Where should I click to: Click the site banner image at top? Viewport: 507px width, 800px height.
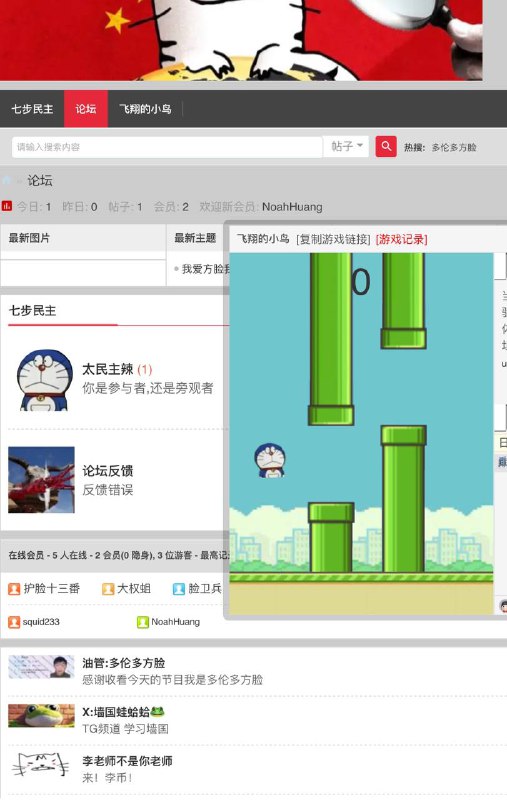click(241, 40)
